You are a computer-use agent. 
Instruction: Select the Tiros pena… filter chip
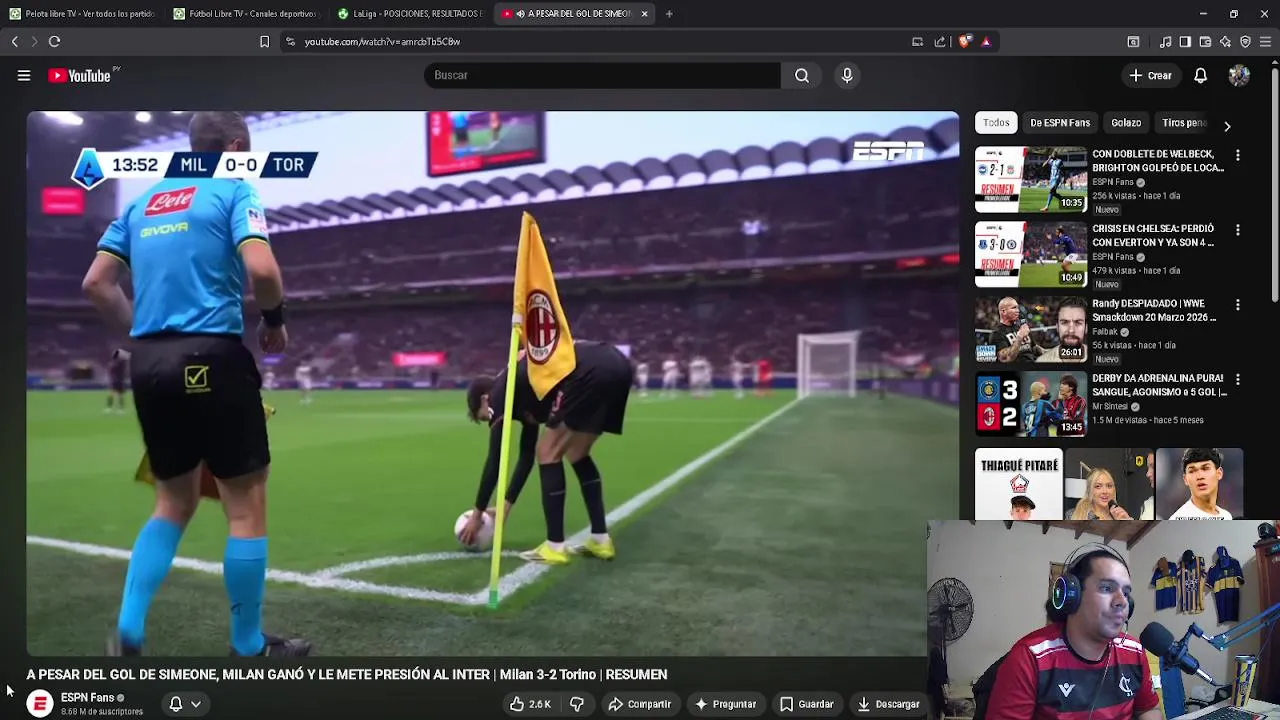pos(1184,123)
